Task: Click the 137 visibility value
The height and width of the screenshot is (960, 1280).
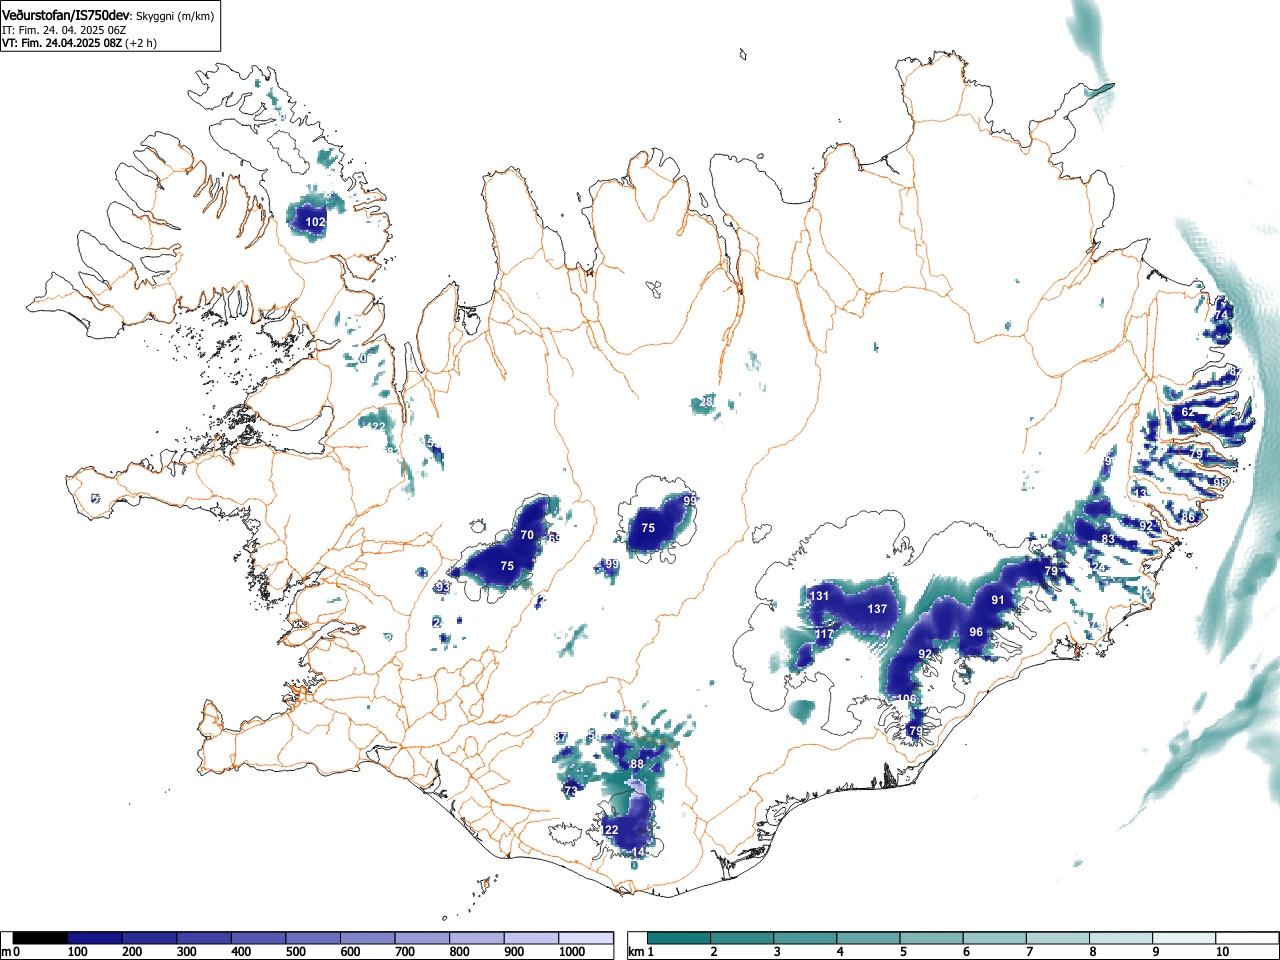Action: point(877,609)
